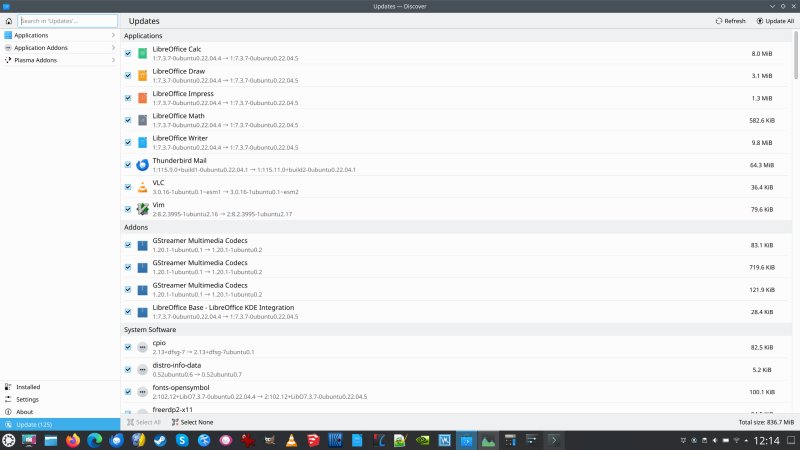Uncheck the LibreOffice Impress update

[x=128, y=98]
